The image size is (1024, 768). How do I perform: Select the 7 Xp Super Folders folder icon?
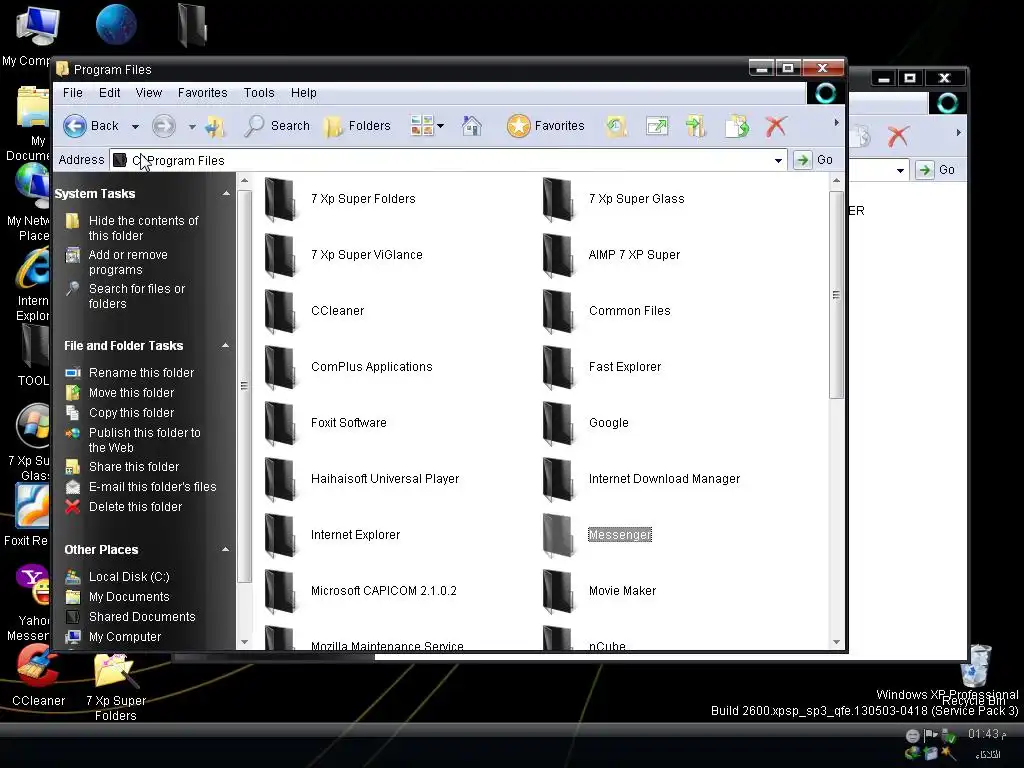(x=281, y=199)
